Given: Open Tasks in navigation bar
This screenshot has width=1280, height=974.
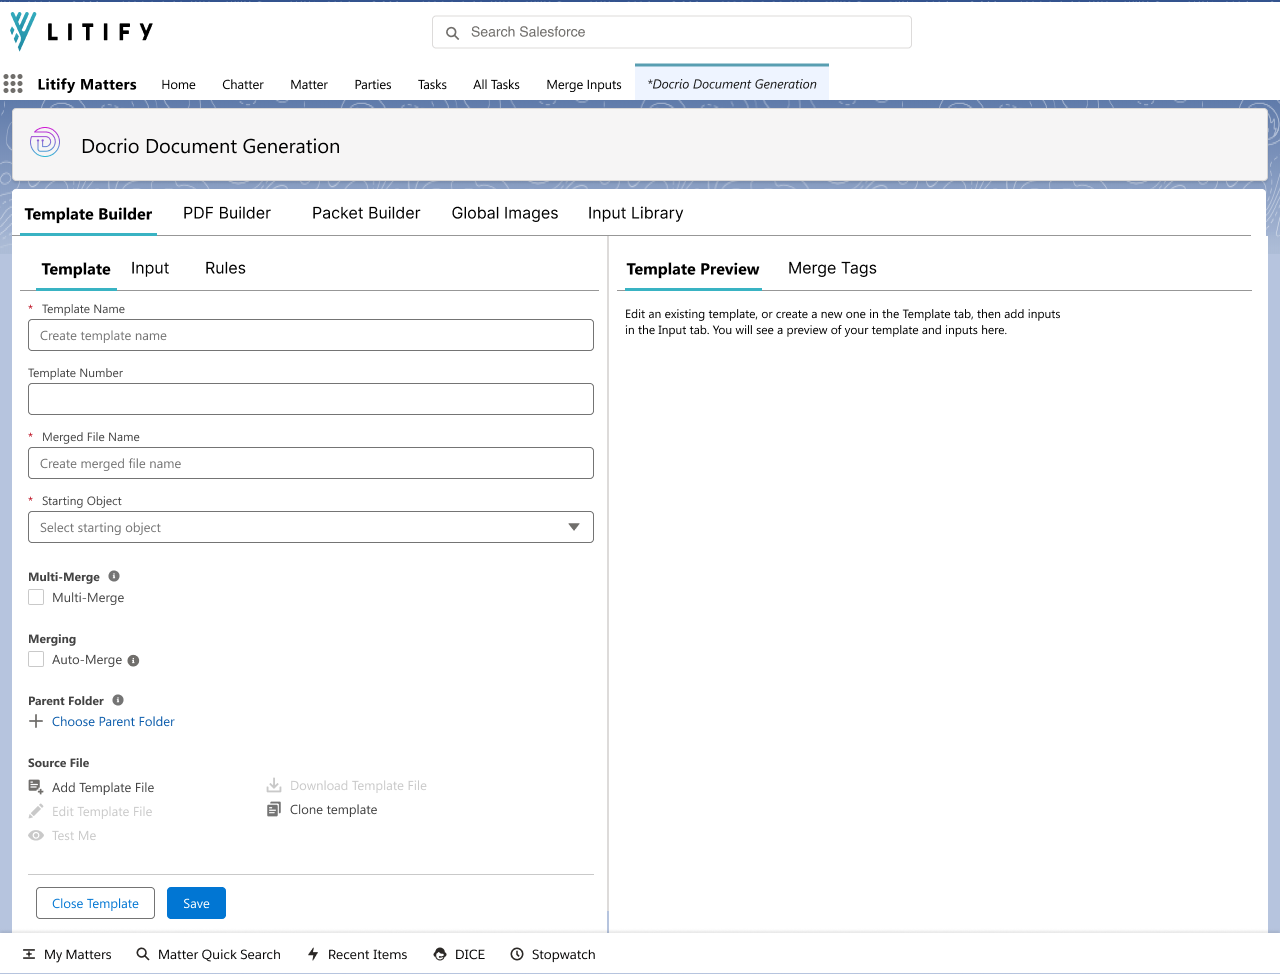Looking at the screenshot, I should pos(432,85).
